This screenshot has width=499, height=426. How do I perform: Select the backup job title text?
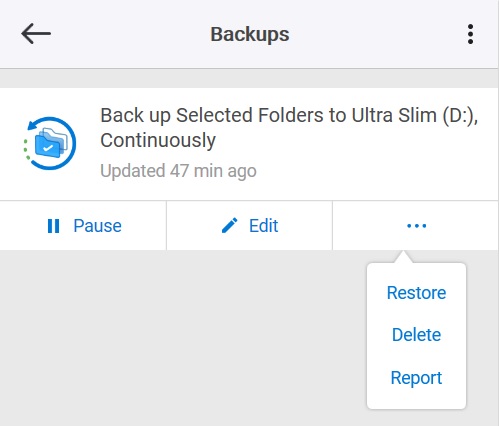289,127
